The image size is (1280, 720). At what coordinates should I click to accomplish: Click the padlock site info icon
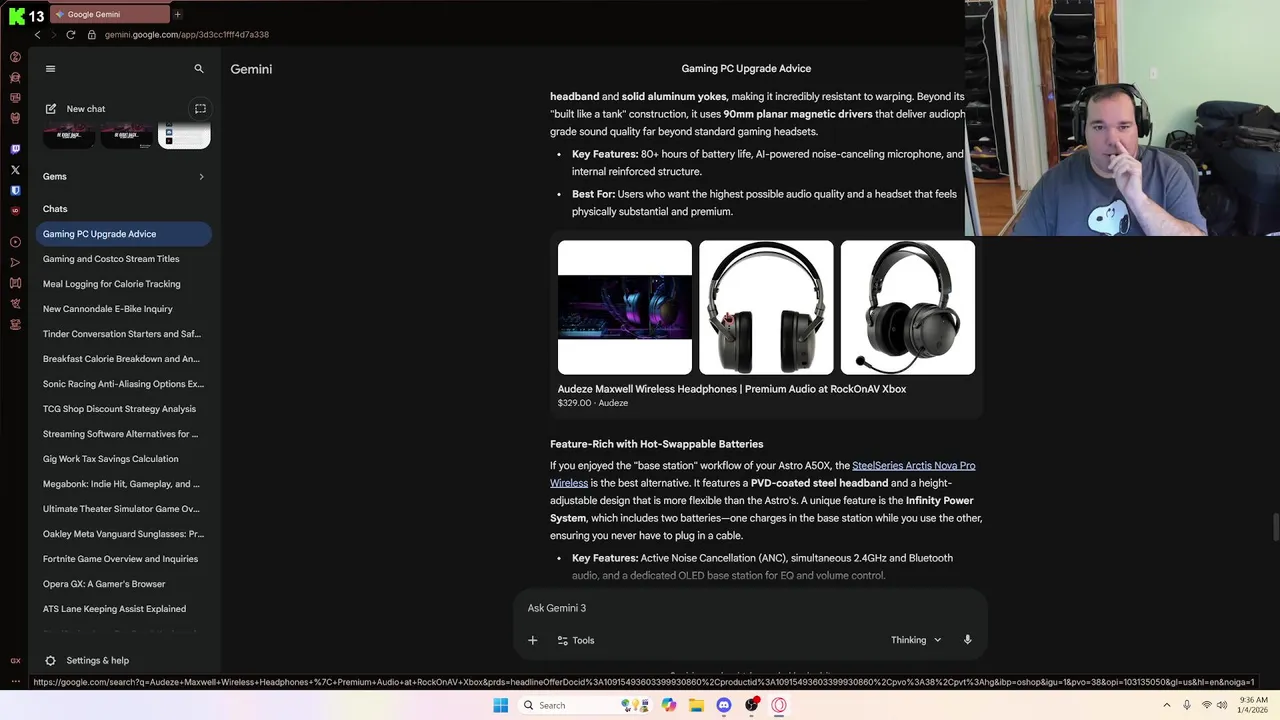(92, 35)
